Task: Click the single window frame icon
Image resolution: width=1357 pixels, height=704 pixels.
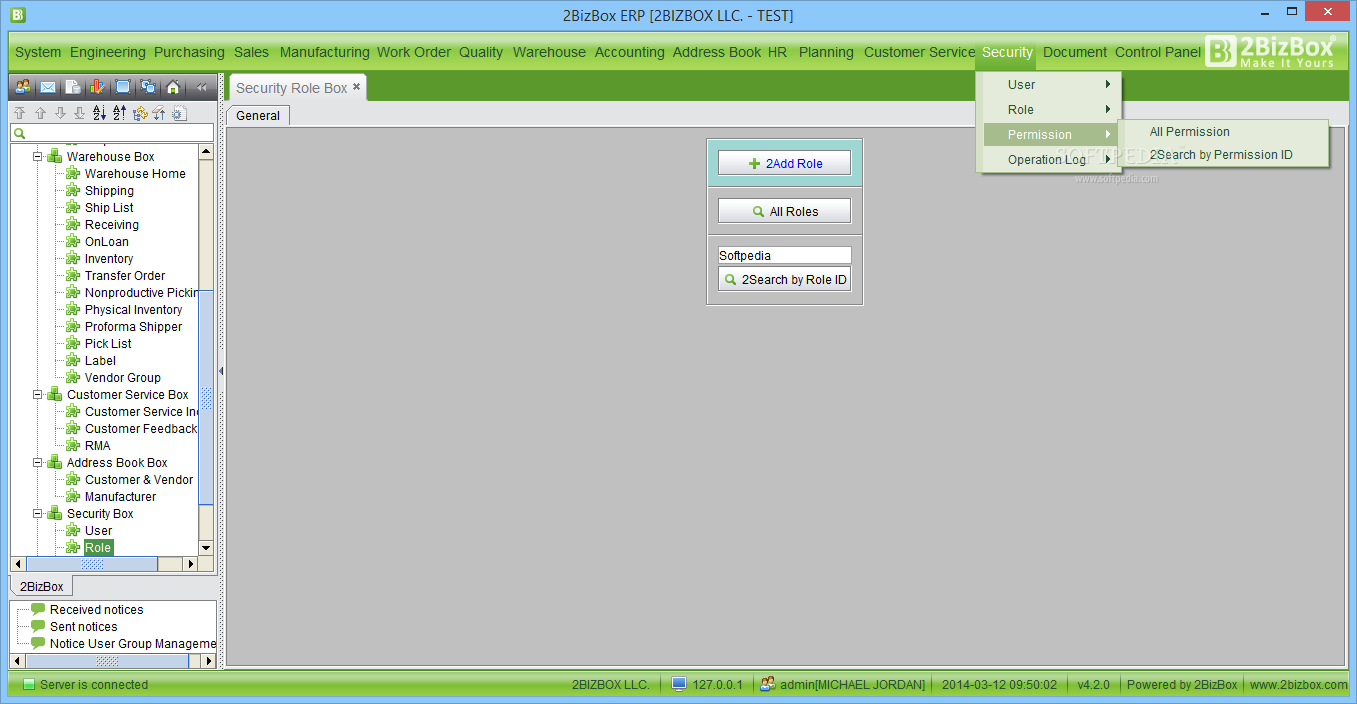Action: coord(123,87)
